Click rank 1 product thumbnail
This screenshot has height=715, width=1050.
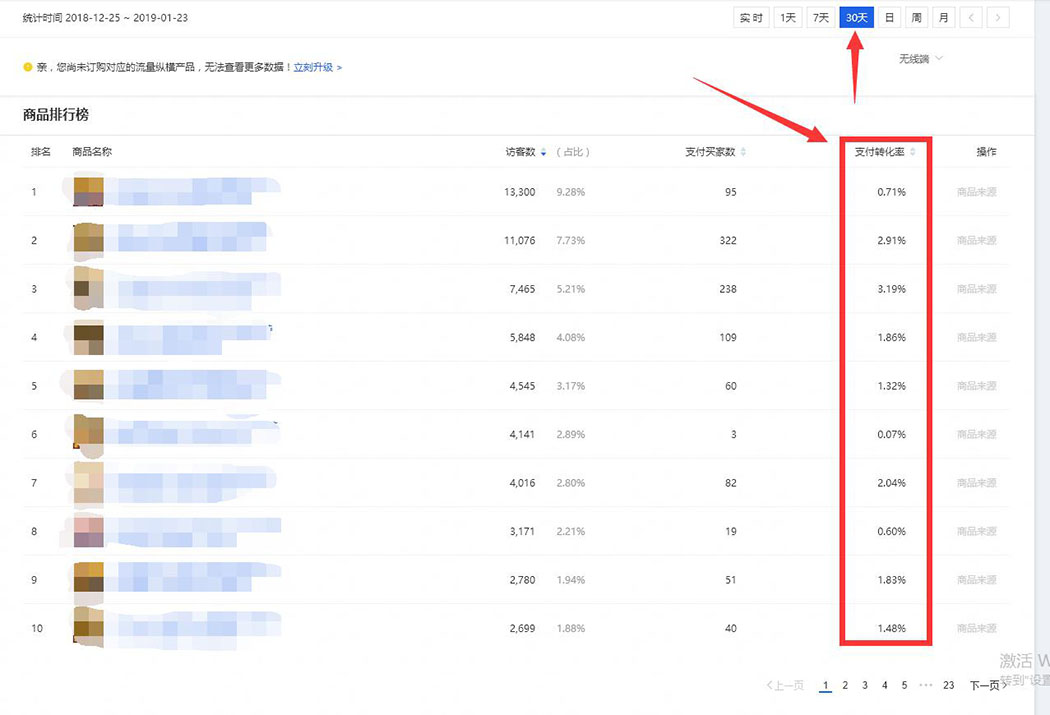(x=88, y=191)
